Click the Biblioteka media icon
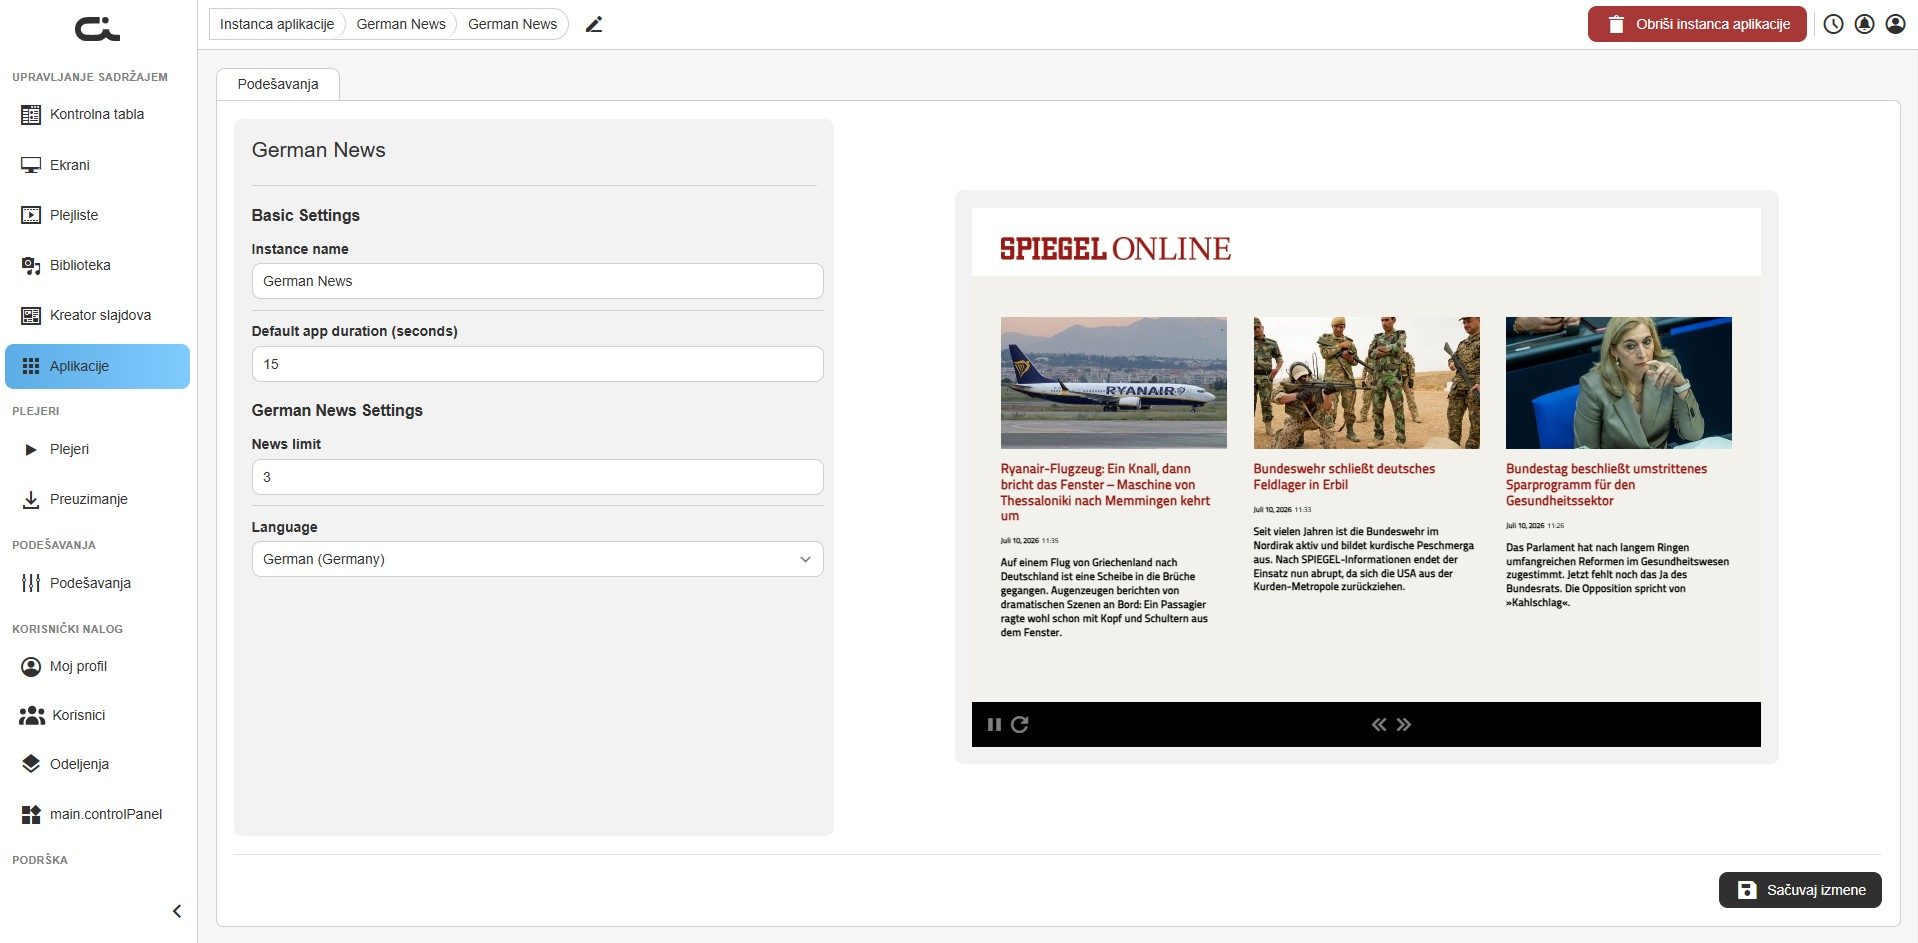Image resolution: width=1918 pixels, height=943 pixels. point(31,265)
